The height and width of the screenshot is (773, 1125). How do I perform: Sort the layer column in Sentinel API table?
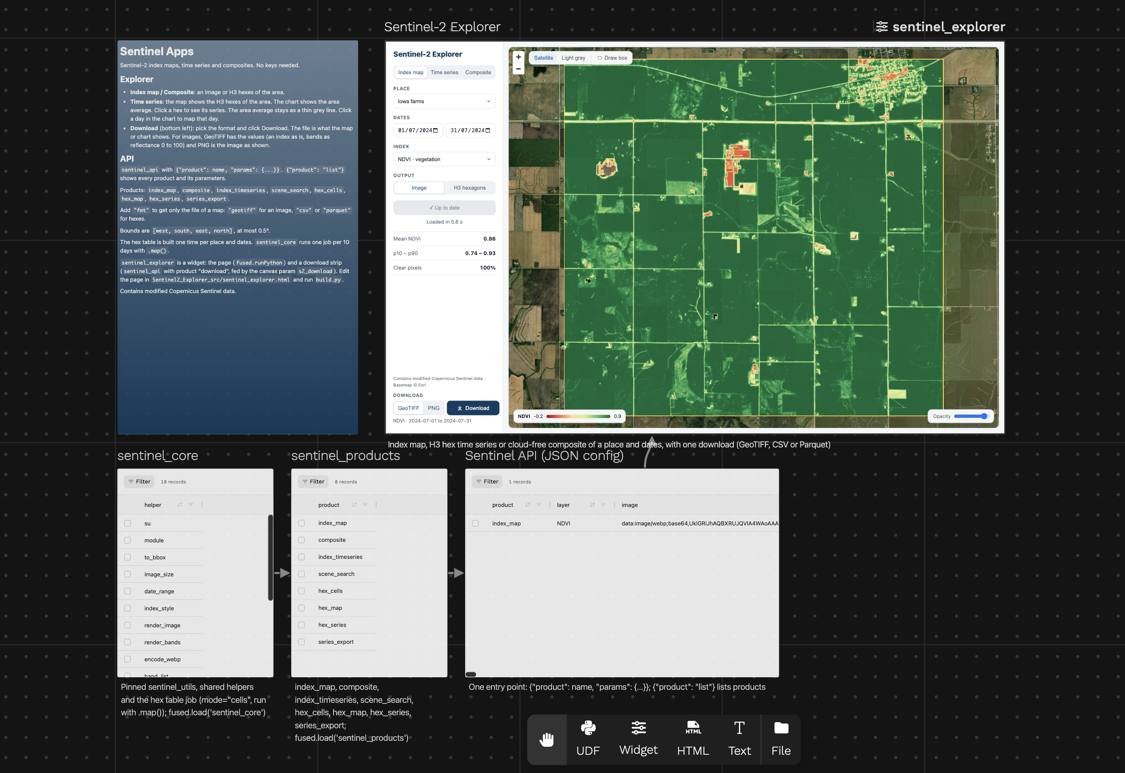pos(592,505)
